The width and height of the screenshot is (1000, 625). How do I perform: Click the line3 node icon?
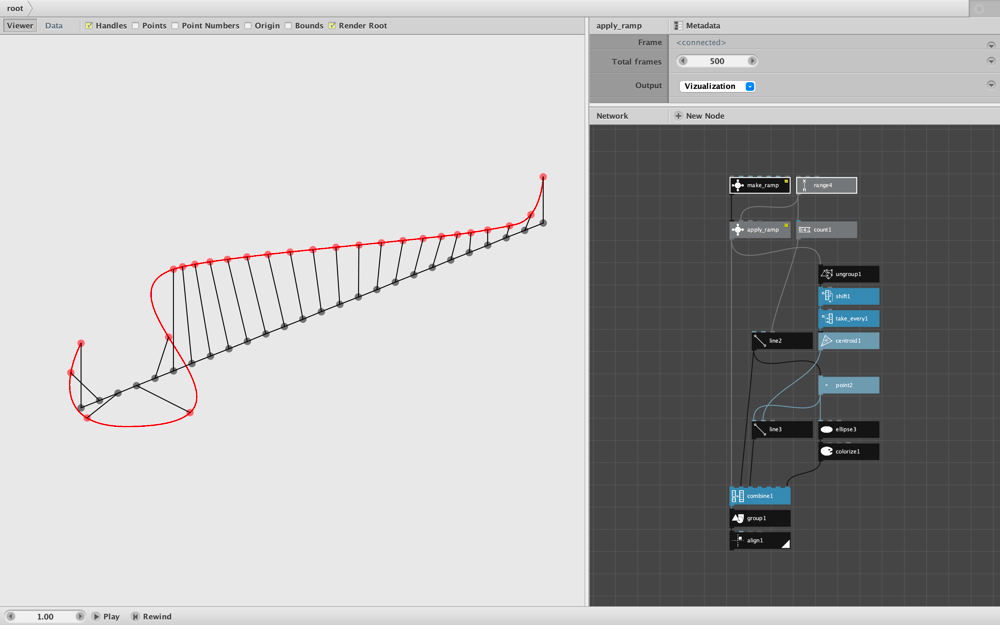[760, 430]
